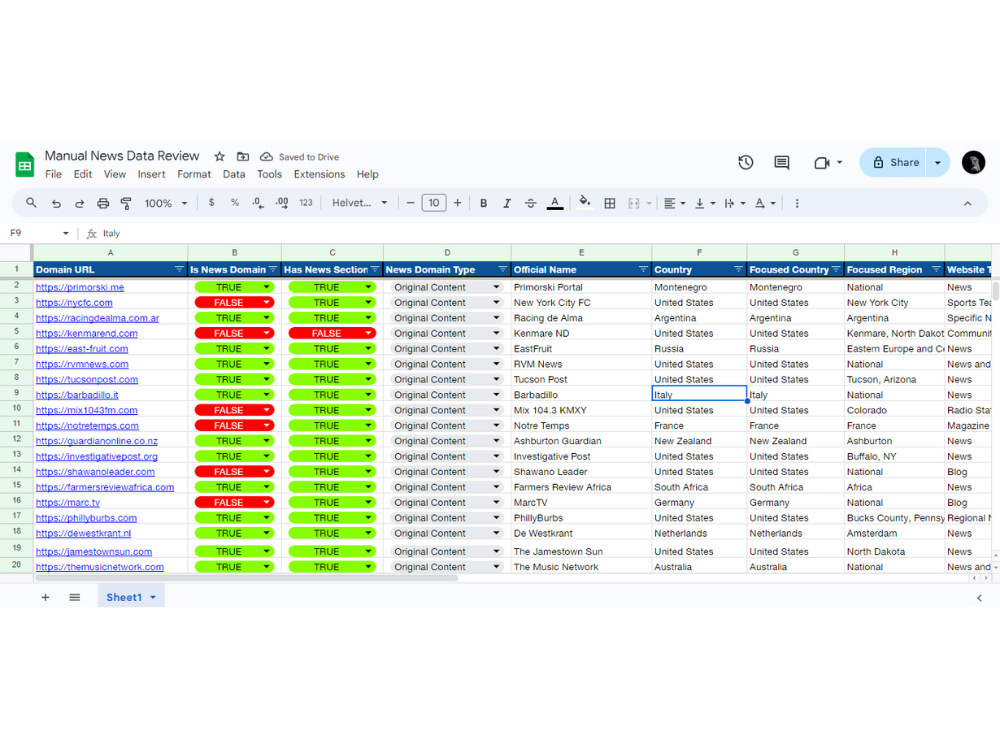Screen dimensions: 1000x750
Task: Open the https://themusicnetwork.com link
Action: pyautogui.click(x=99, y=567)
